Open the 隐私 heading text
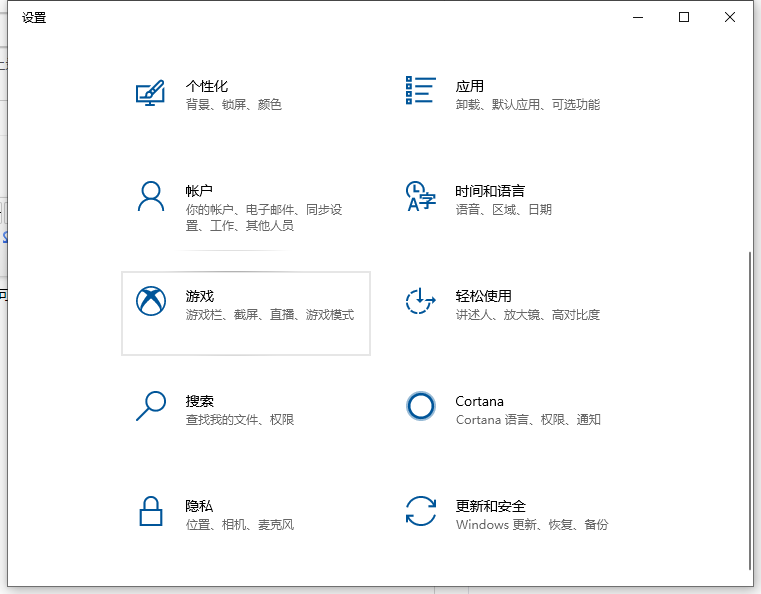The width and height of the screenshot is (761, 594). coord(199,506)
